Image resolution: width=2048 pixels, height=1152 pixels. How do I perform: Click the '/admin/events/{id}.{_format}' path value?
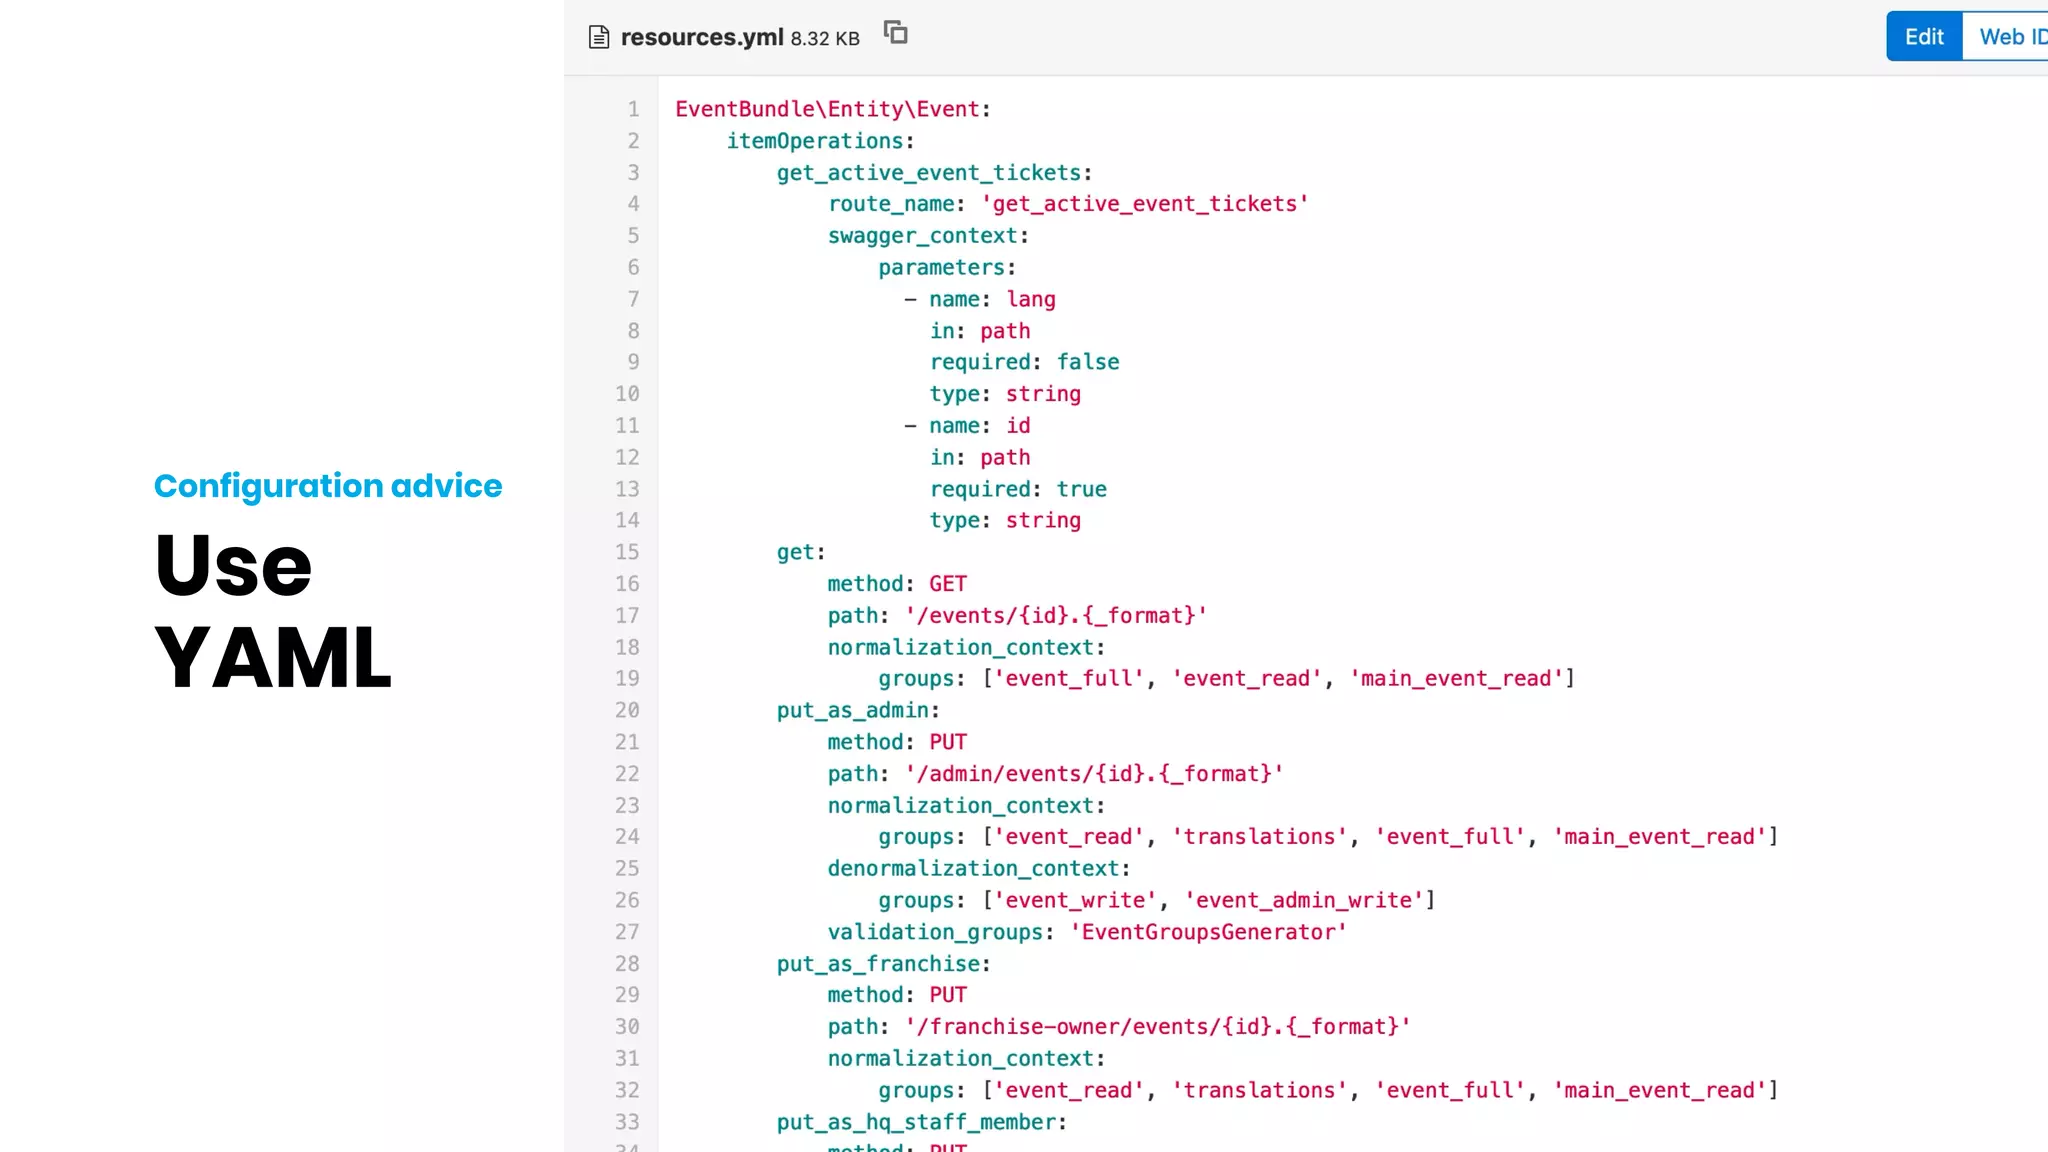pos(1094,774)
